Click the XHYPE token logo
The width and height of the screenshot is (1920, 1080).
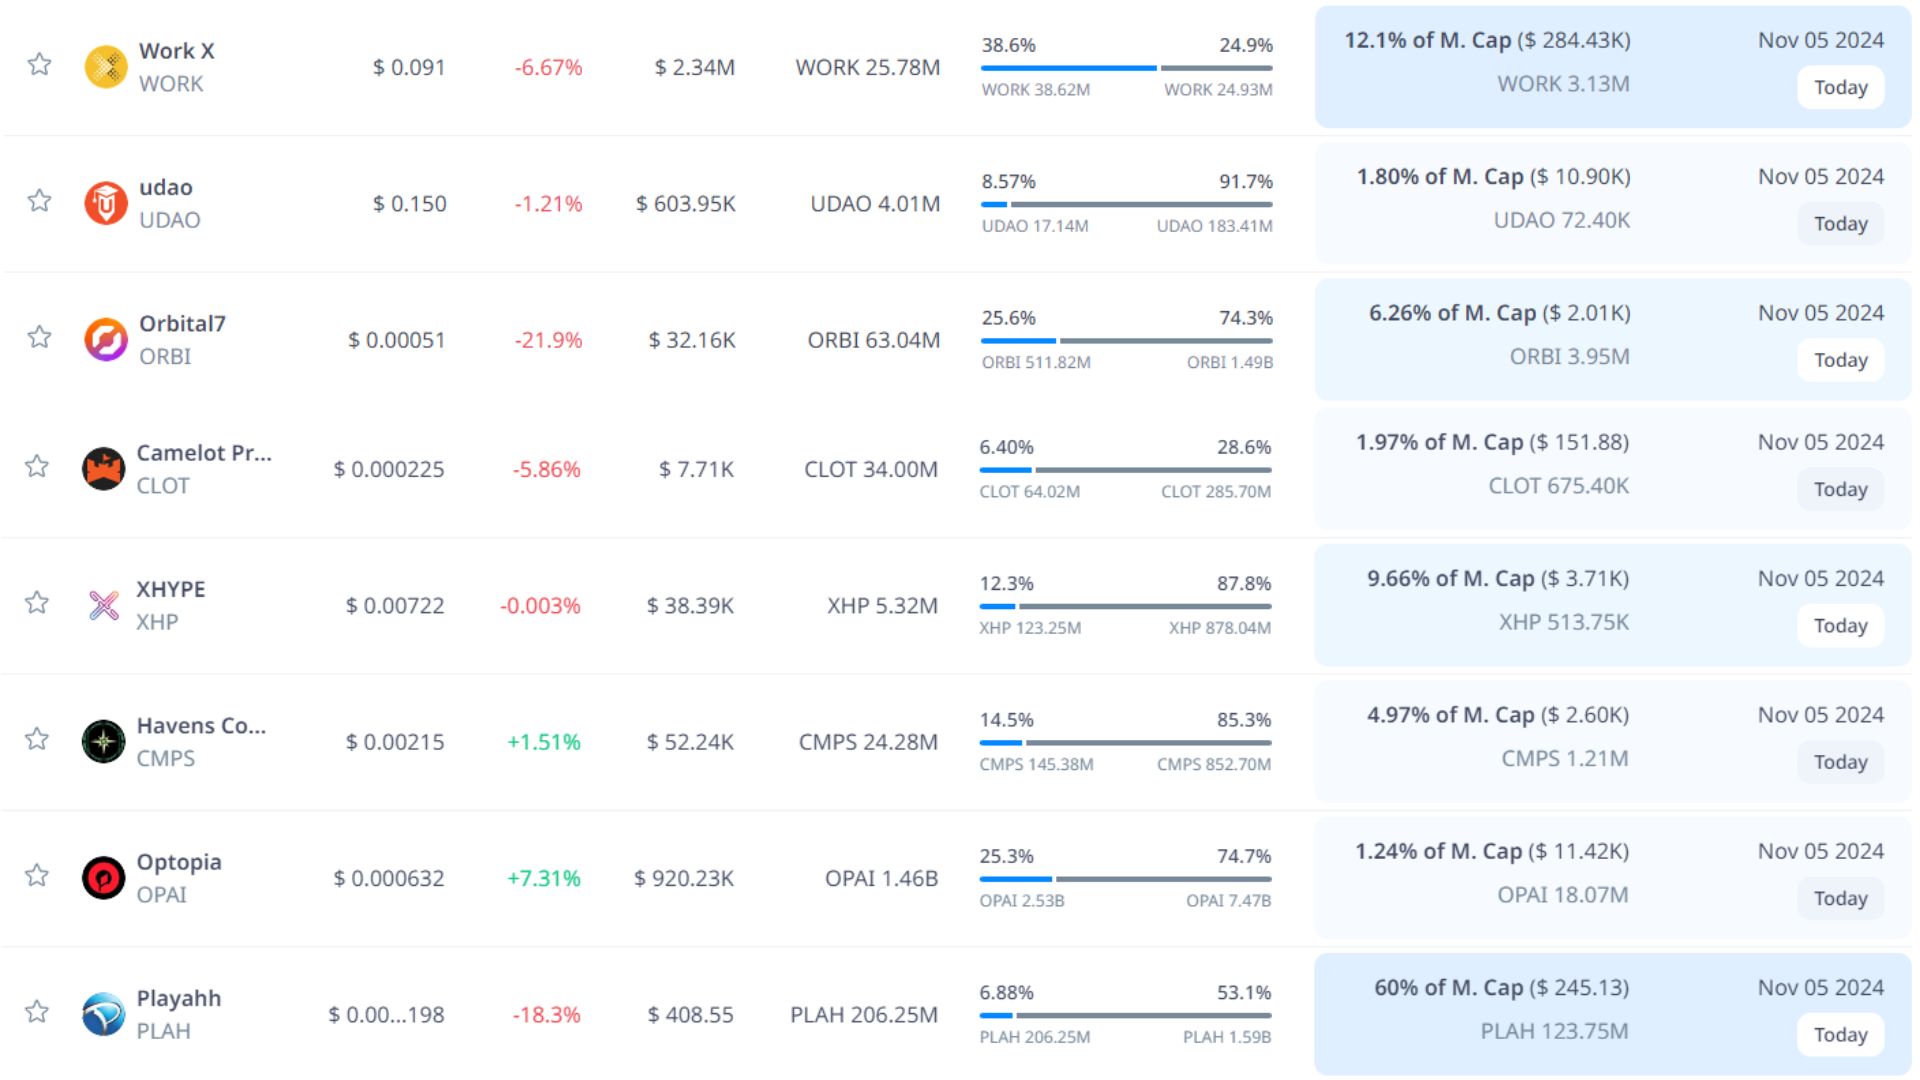103,605
